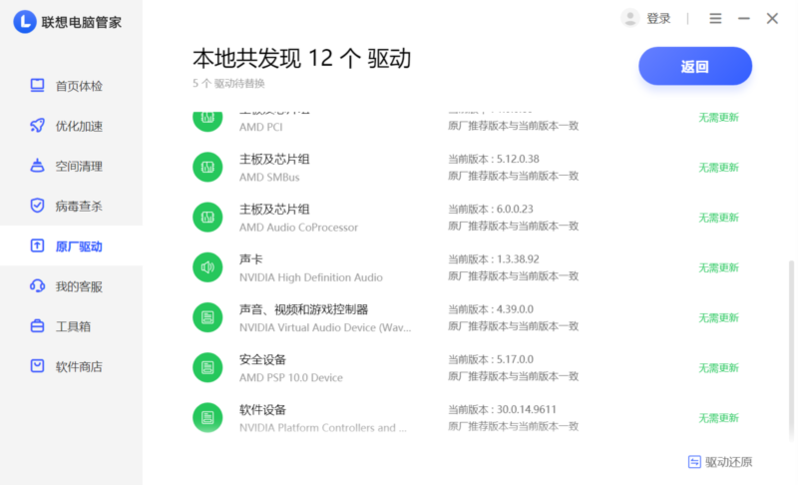The image size is (798, 485).
Task: Click the 我的客服 headset icon
Action: point(37,287)
